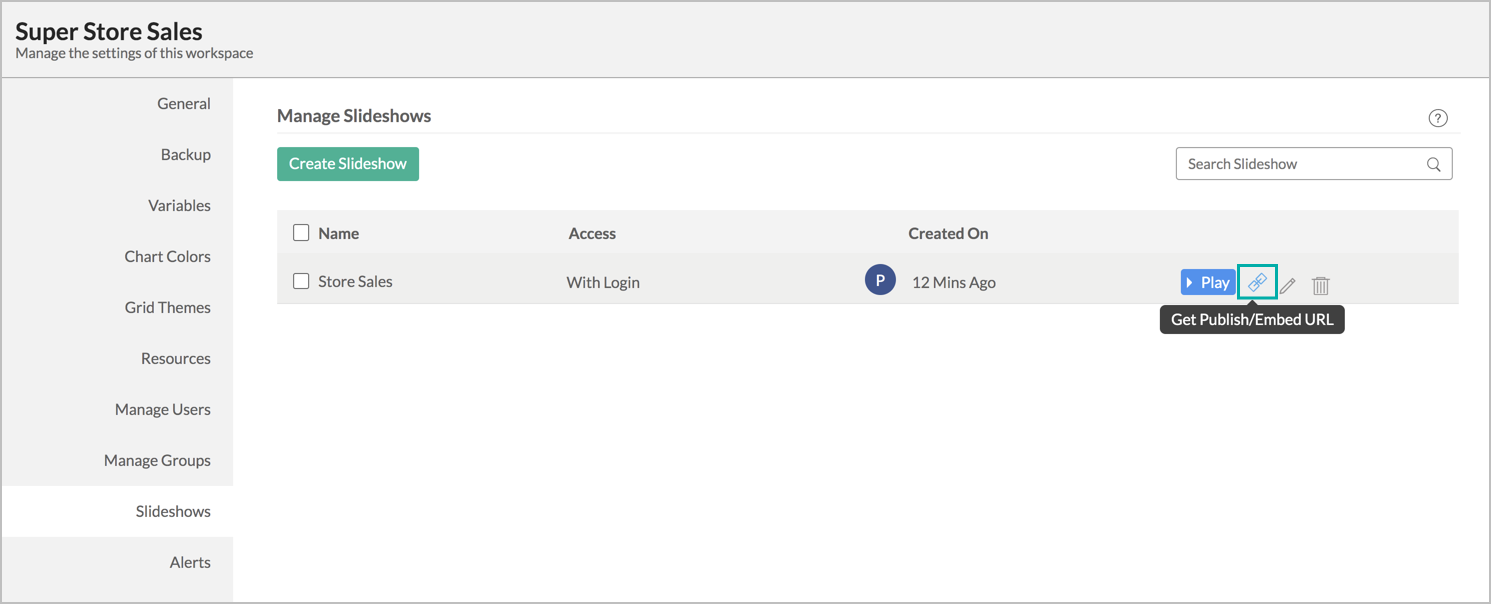Check the Store Sales row checkbox
This screenshot has height=604, width=1491.
click(301, 281)
